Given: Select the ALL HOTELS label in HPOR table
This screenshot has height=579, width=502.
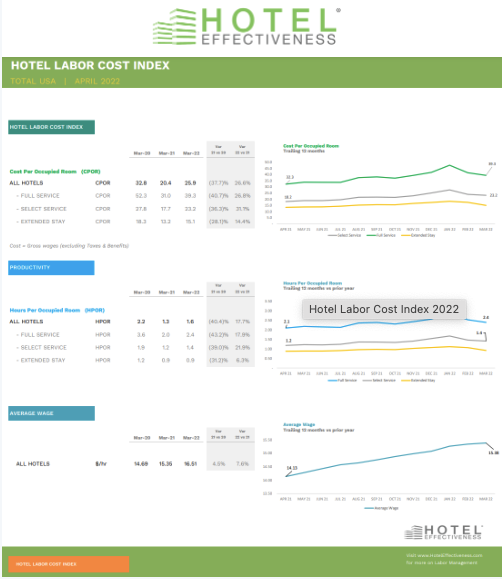Looking at the screenshot, I should (26, 322).
